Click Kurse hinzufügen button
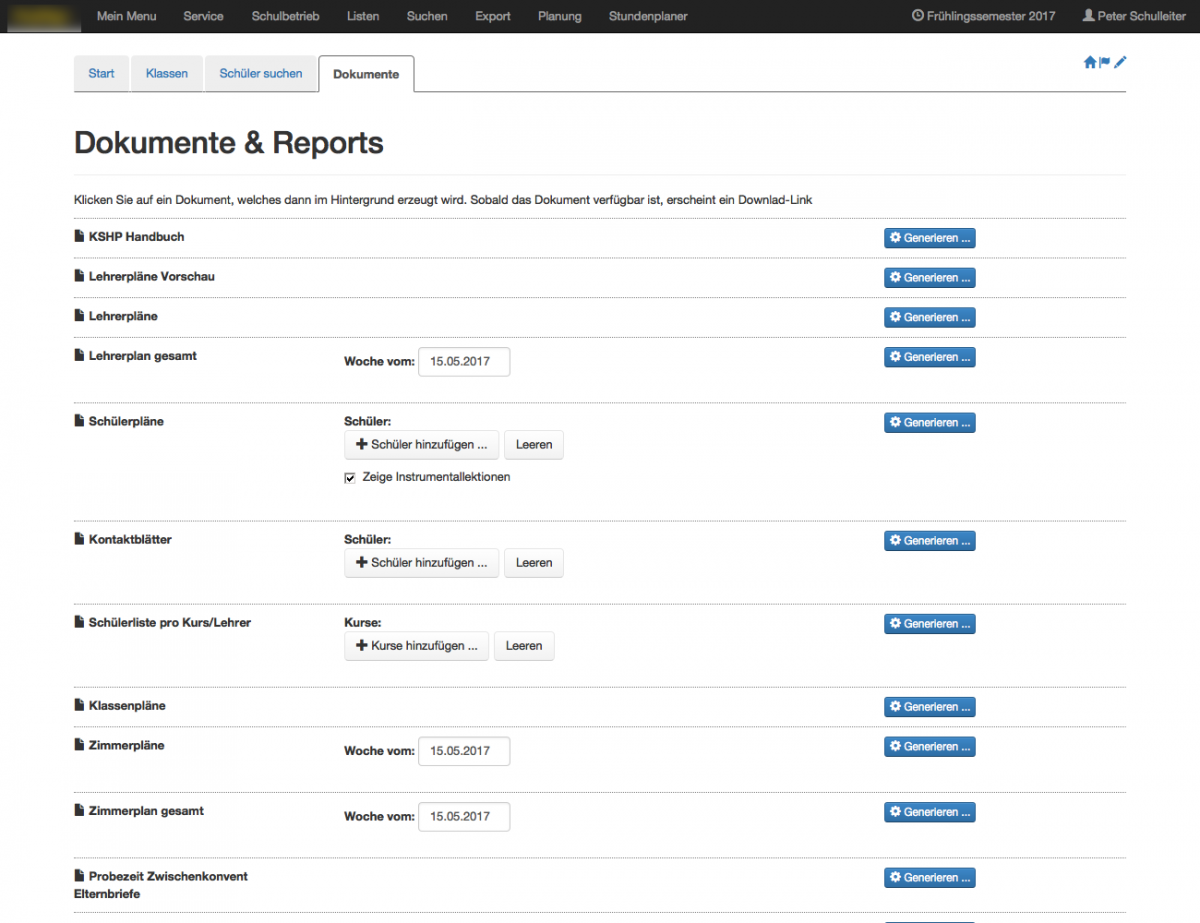 (417, 646)
